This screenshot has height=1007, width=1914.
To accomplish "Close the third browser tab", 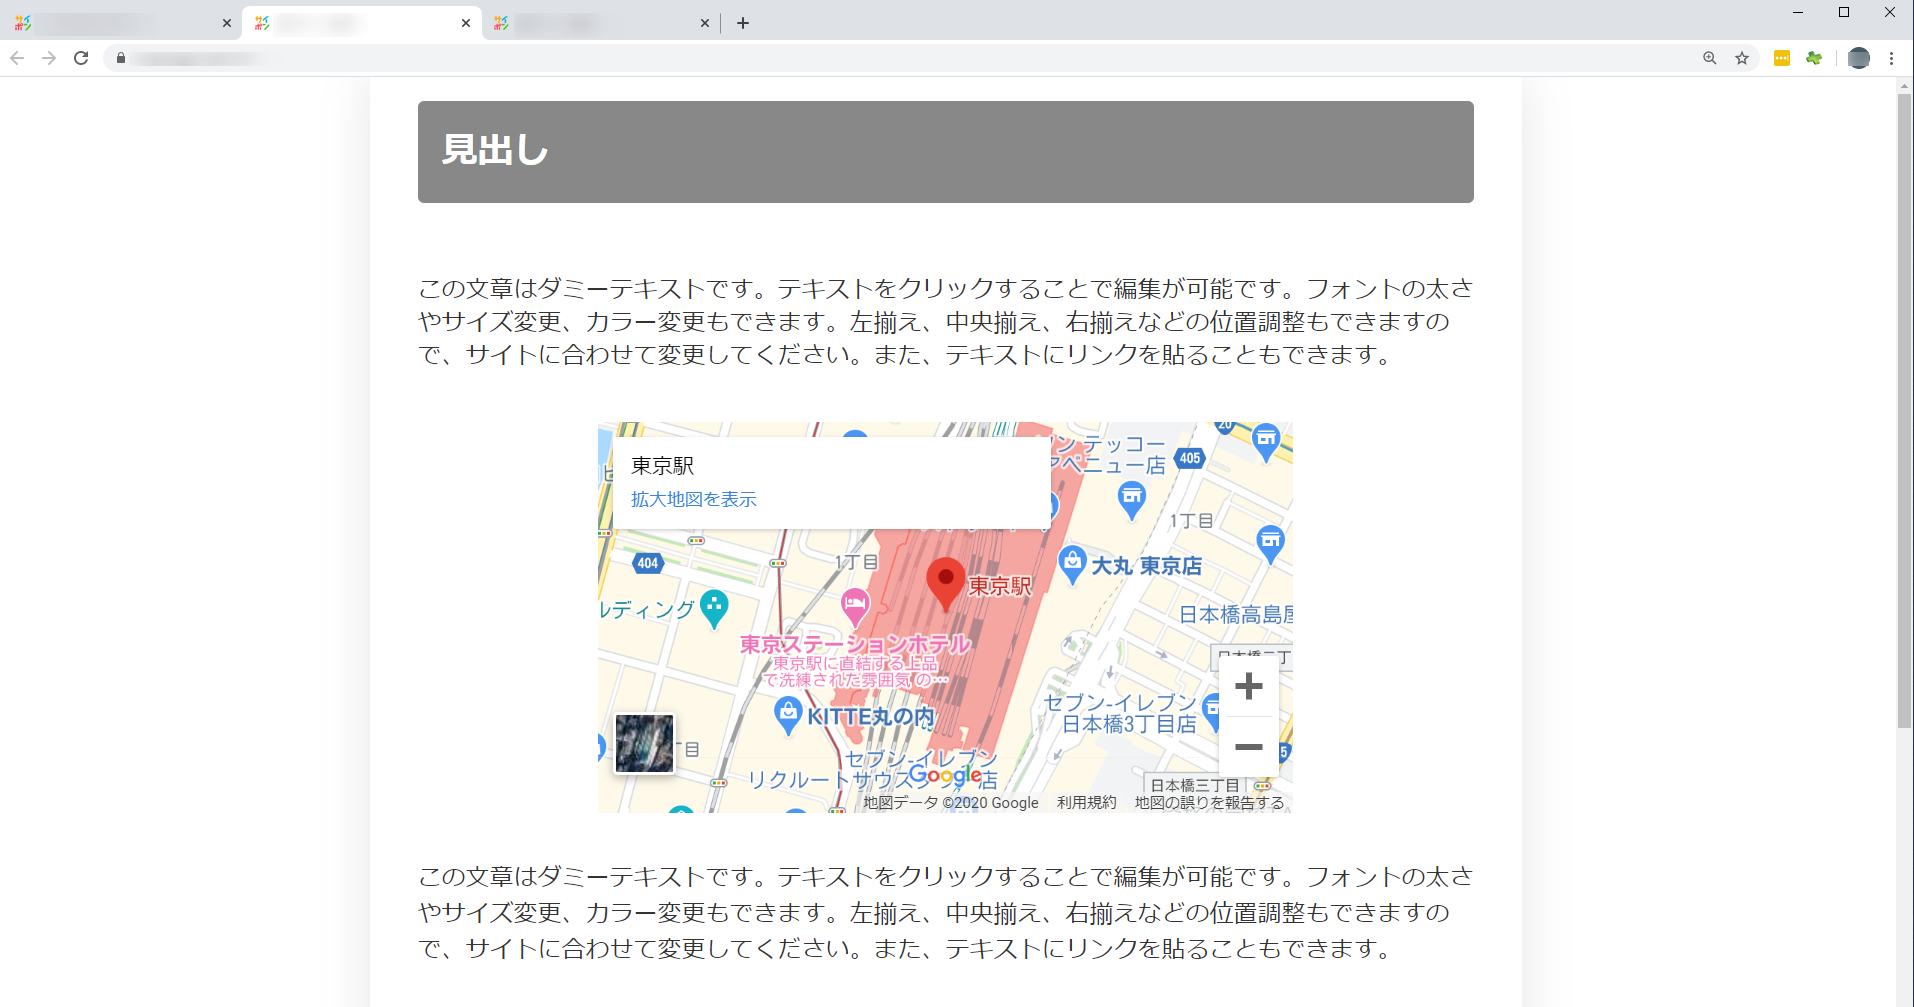I will pos(705,23).
